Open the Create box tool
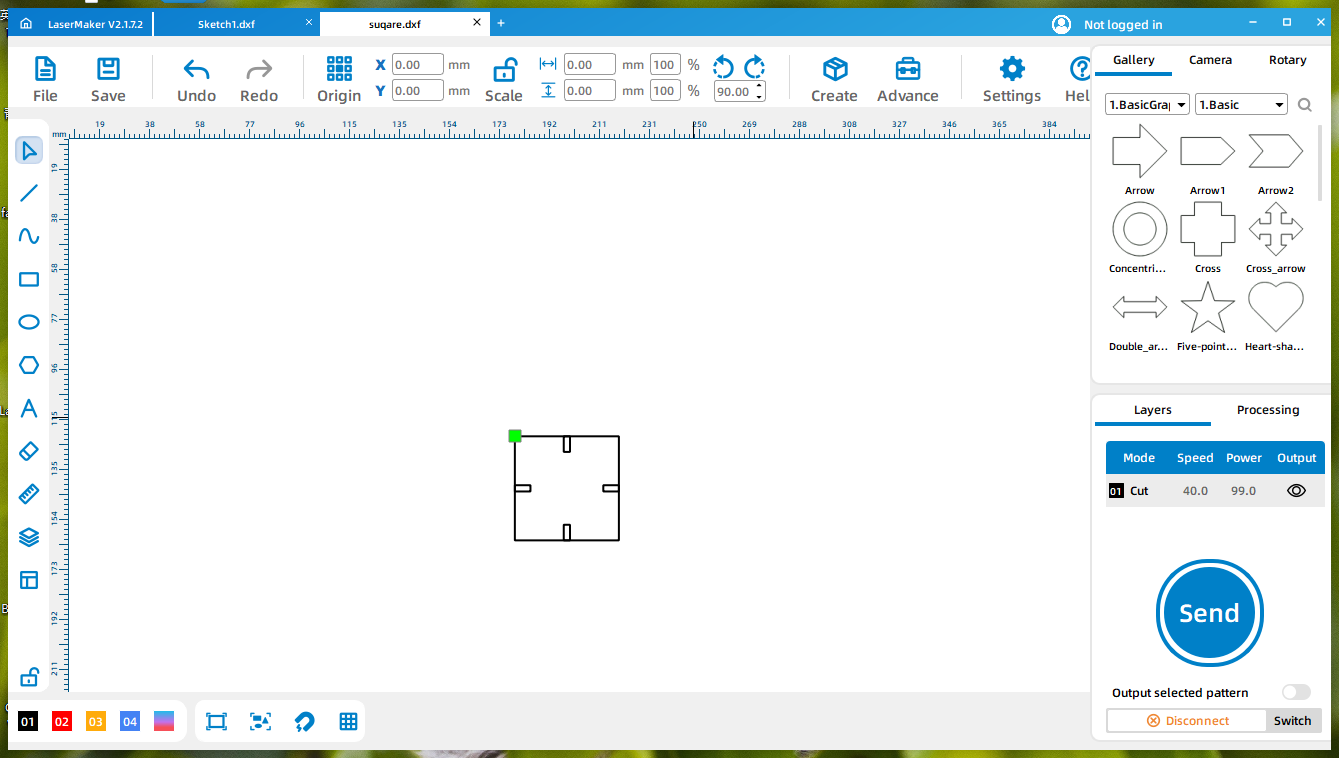This screenshot has width=1339, height=758. click(x=835, y=69)
